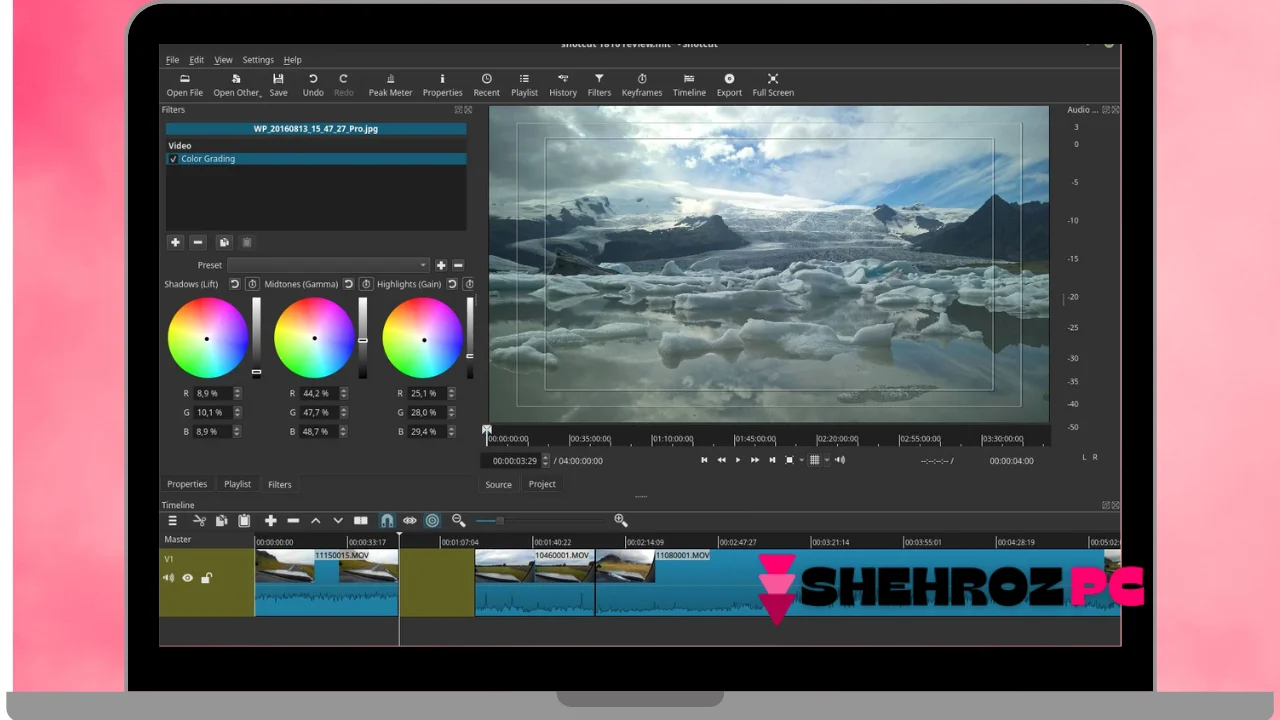Open the Properties panel from the toolbar
This screenshot has width=1280, height=720.
coord(442,85)
